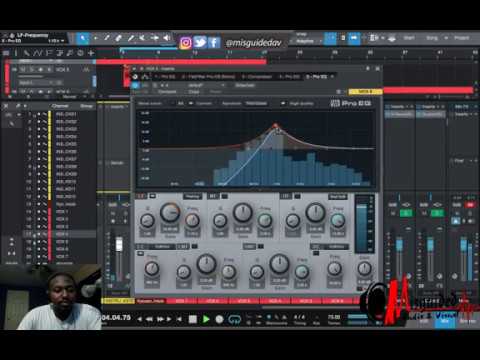
Task: Click the Compare button
Action: pos(167,92)
